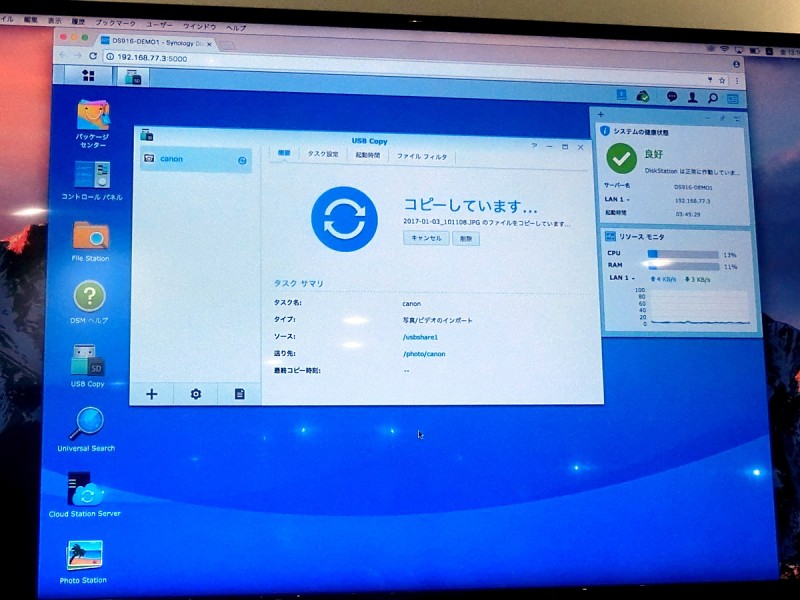
Task: Click the browser back arrow
Action: pos(63,55)
